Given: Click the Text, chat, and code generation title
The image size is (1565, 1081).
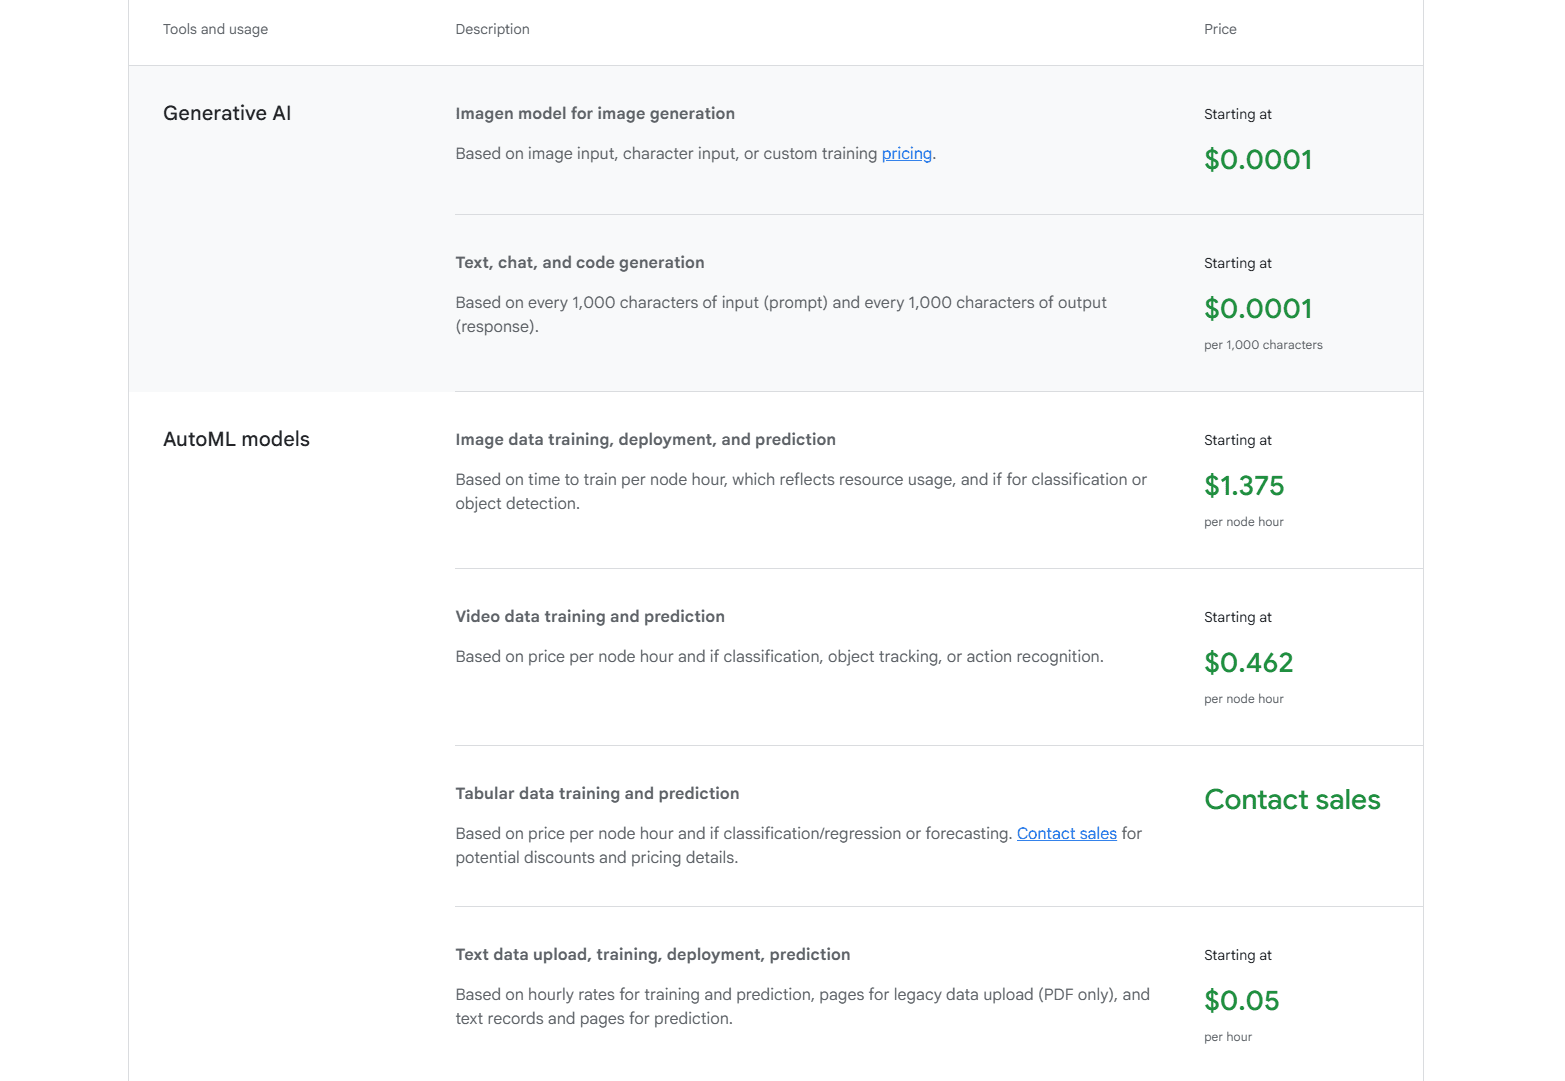Looking at the screenshot, I should pyautogui.click(x=579, y=263).
